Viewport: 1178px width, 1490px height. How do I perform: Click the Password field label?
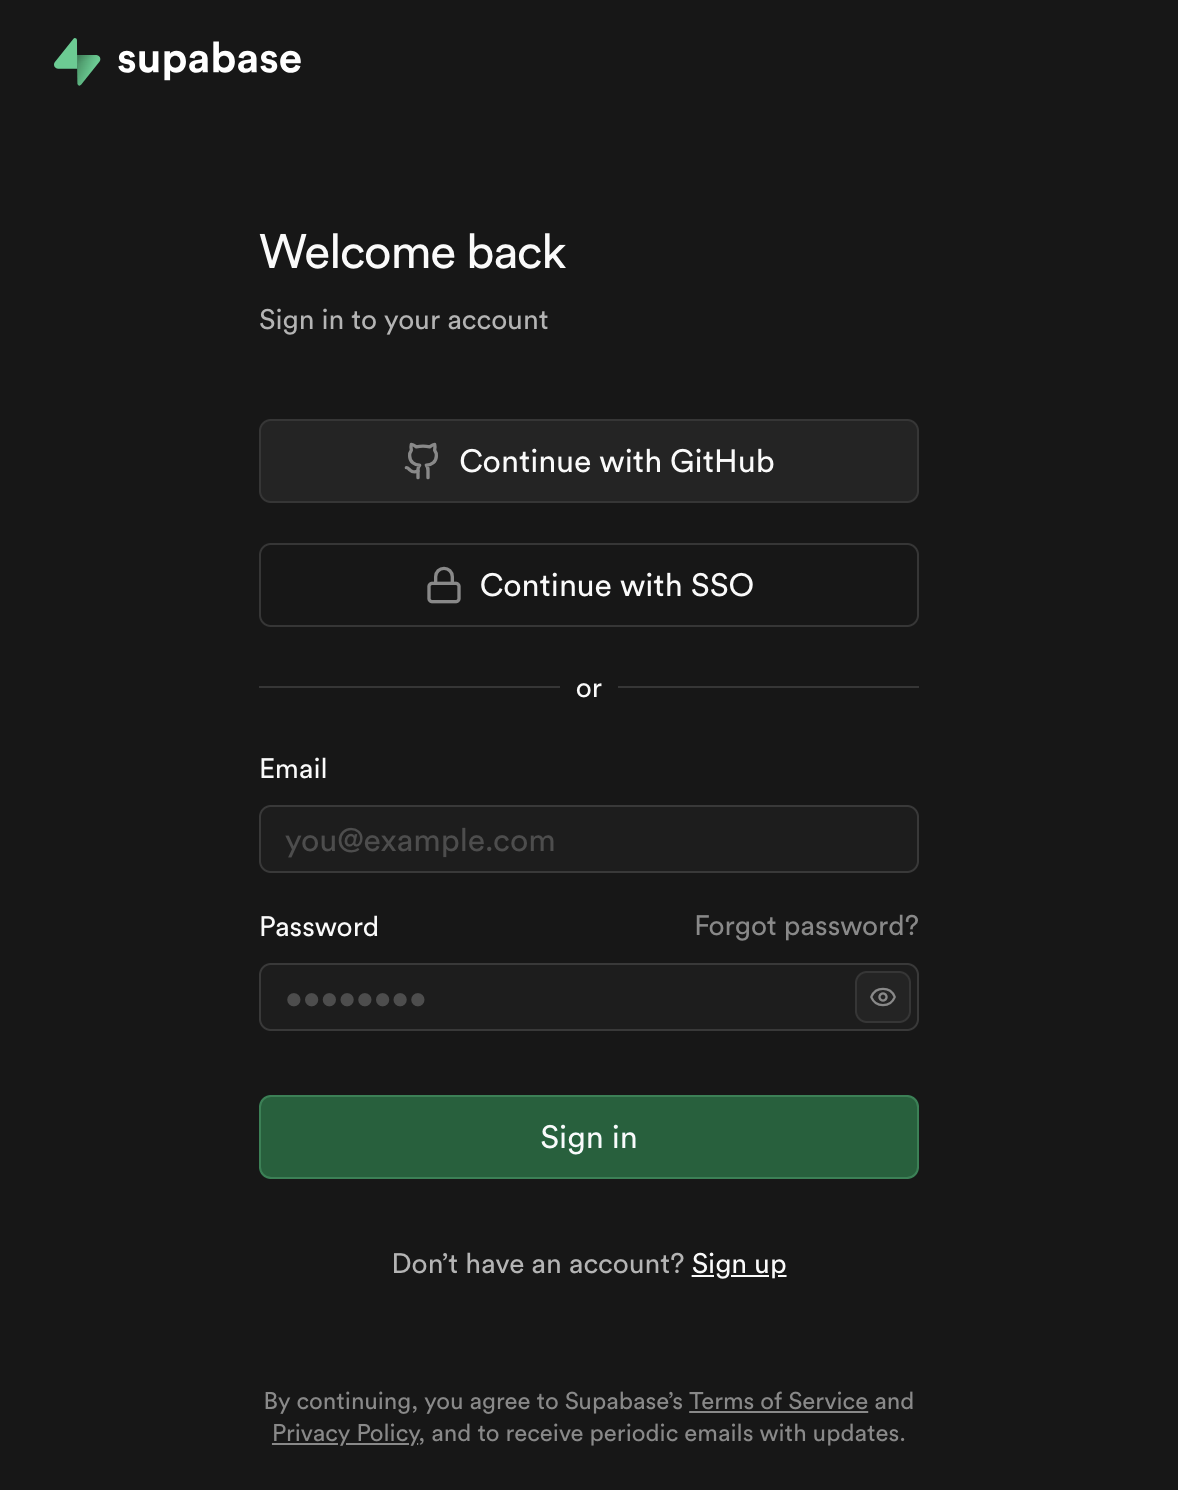[x=319, y=927]
